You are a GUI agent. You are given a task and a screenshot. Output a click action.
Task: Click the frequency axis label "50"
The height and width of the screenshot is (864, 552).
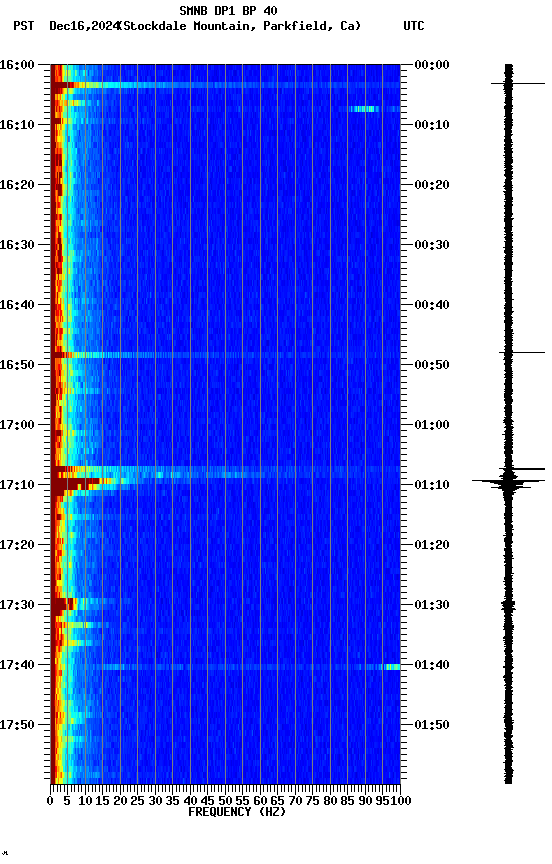click(x=225, y=802)
